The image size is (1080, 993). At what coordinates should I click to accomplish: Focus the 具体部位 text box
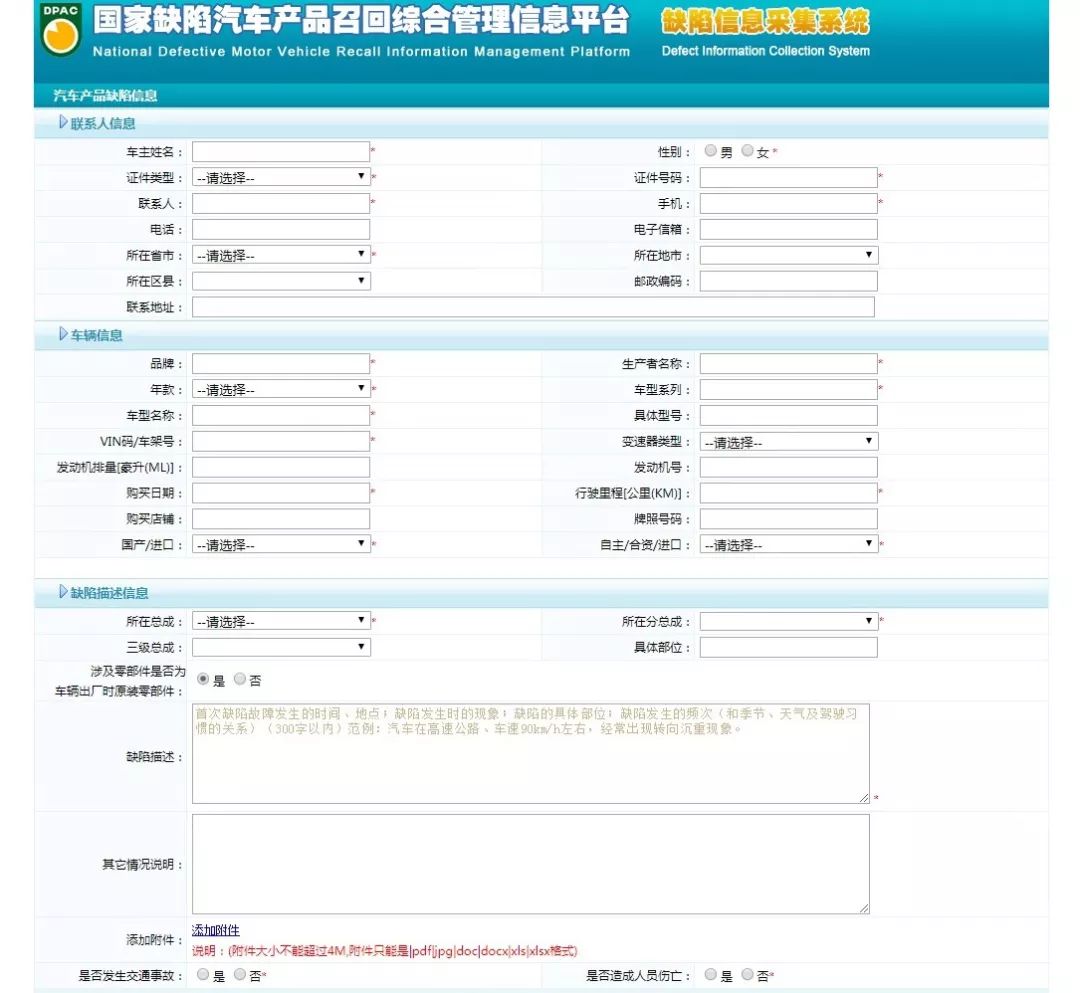[x=789, y=647]
